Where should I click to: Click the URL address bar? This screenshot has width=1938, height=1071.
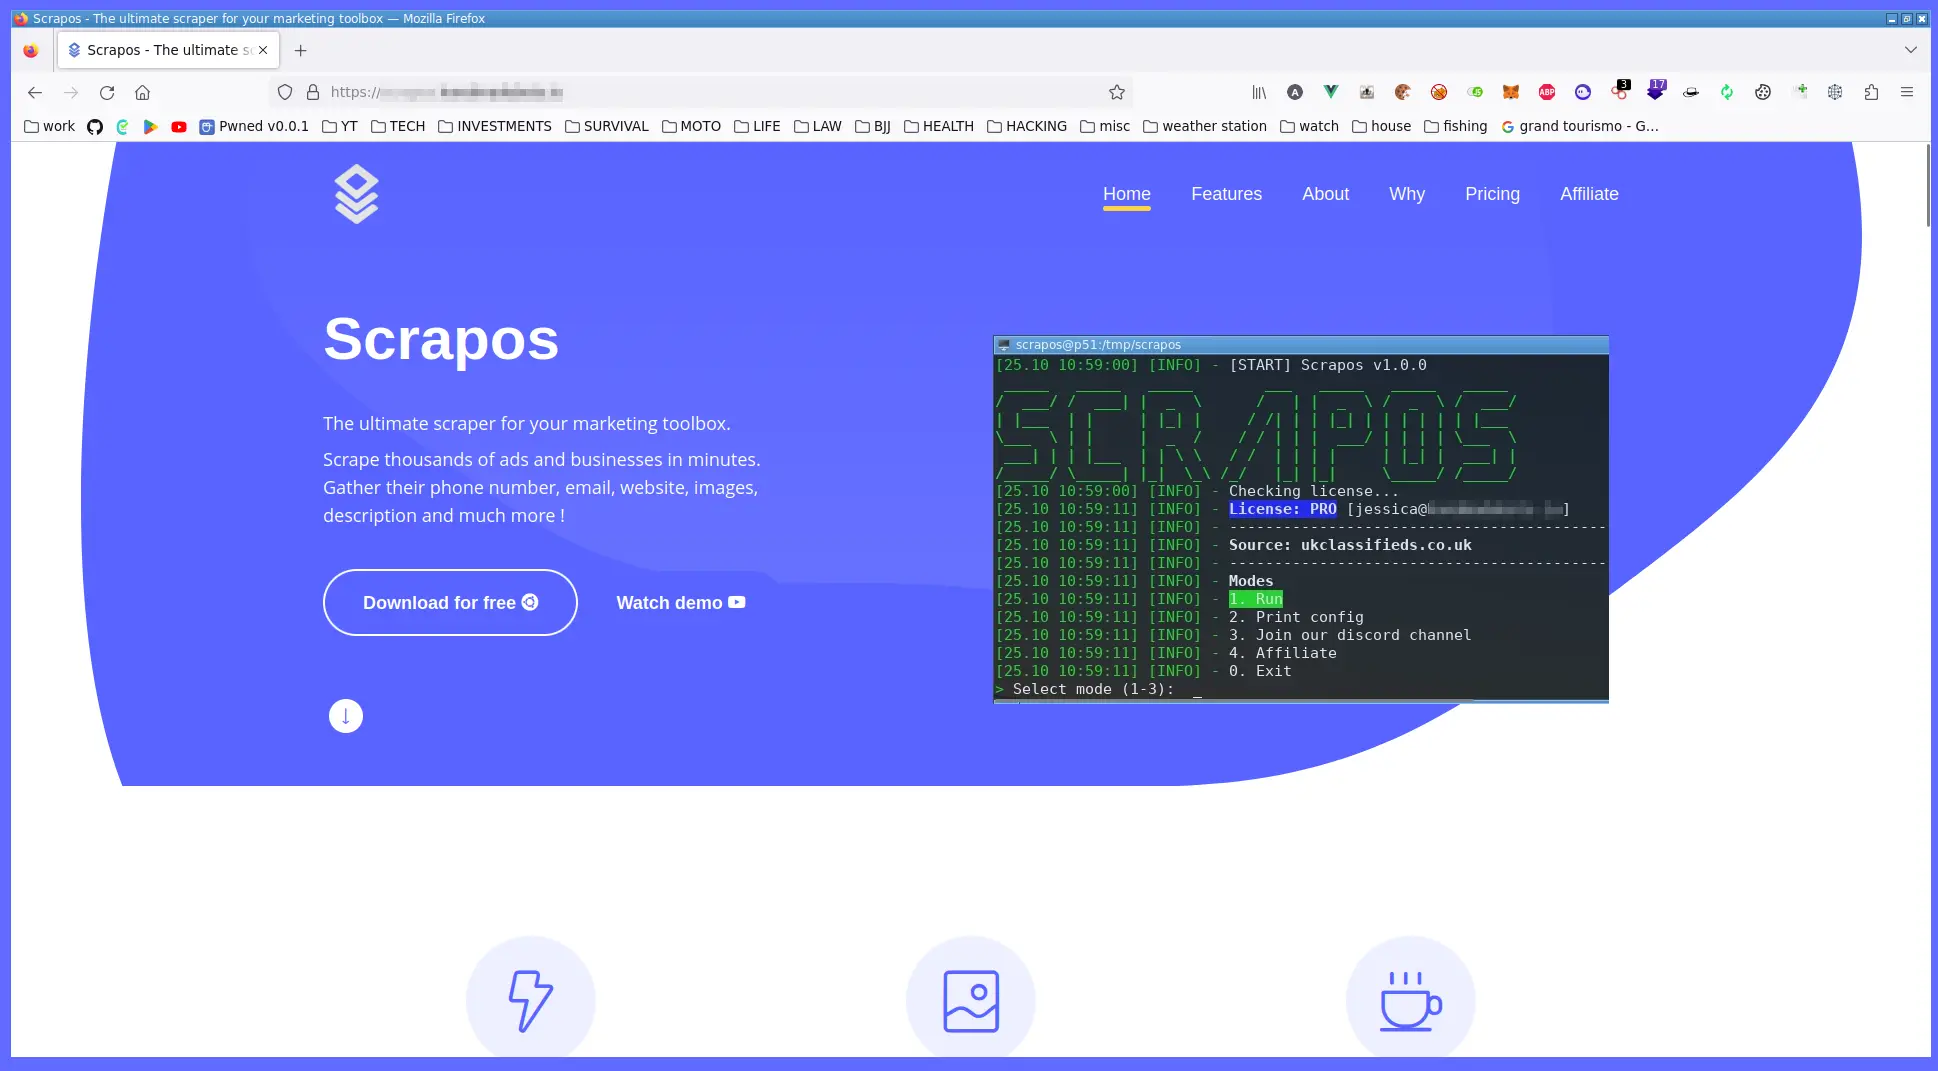700,92
